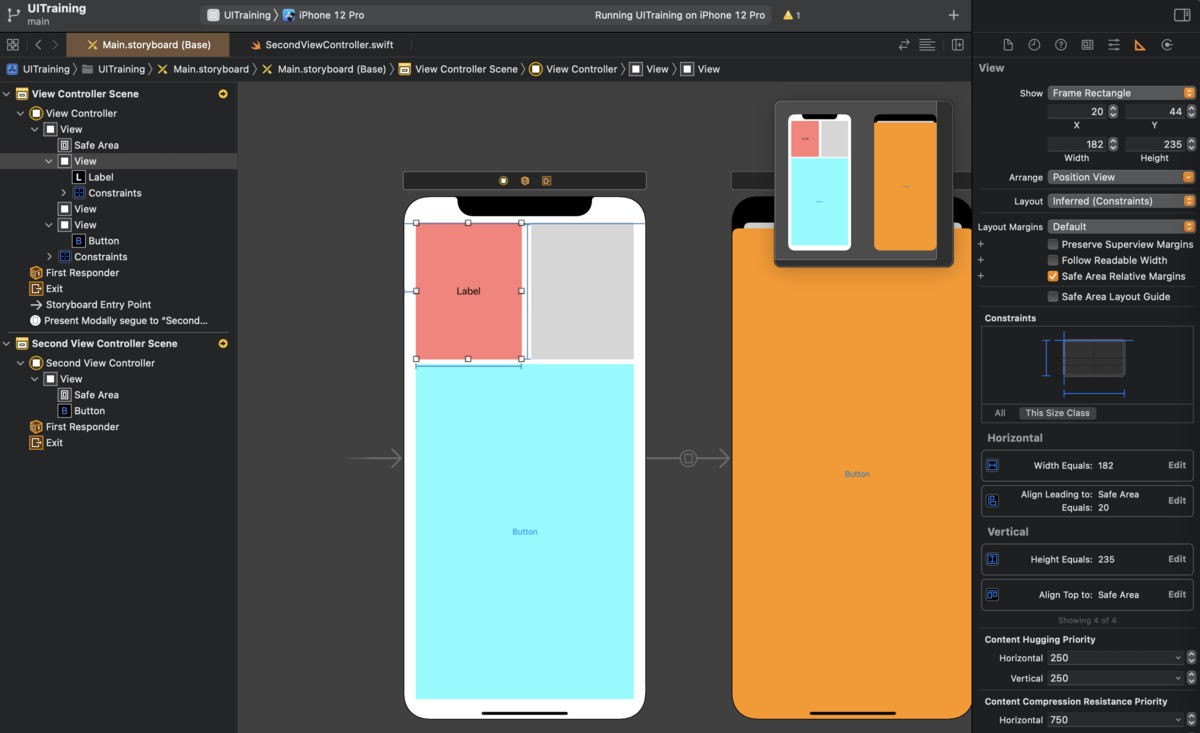Click the First Responder dock icon on canvas
1200x733 pixels.
pyautogui.click(x=525, y=181)
